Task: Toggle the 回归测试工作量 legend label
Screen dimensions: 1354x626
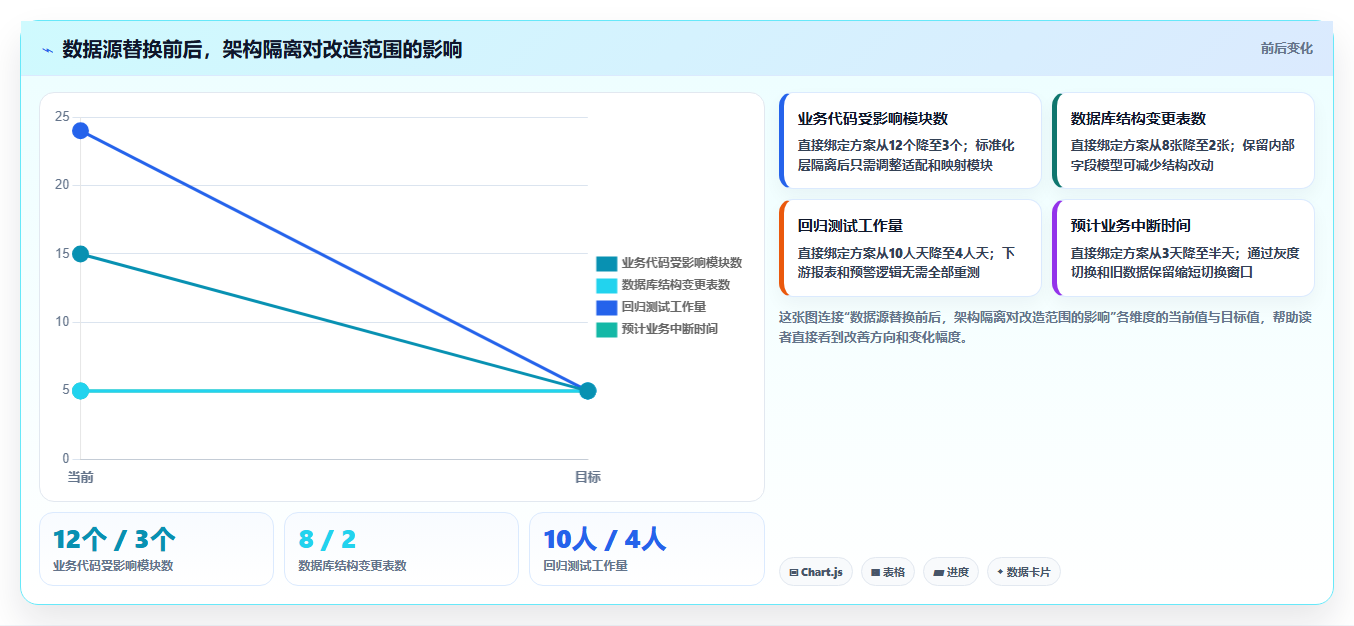Action: point(663,307)
